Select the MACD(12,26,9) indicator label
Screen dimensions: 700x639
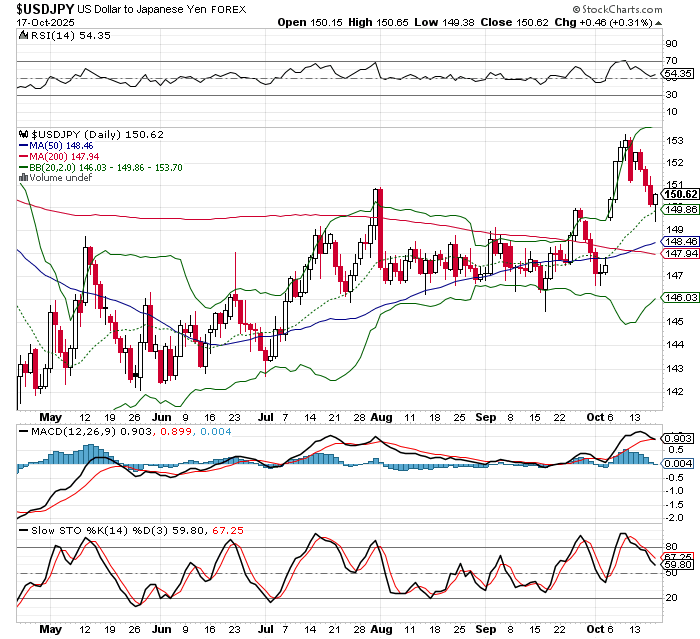[64, 431]
